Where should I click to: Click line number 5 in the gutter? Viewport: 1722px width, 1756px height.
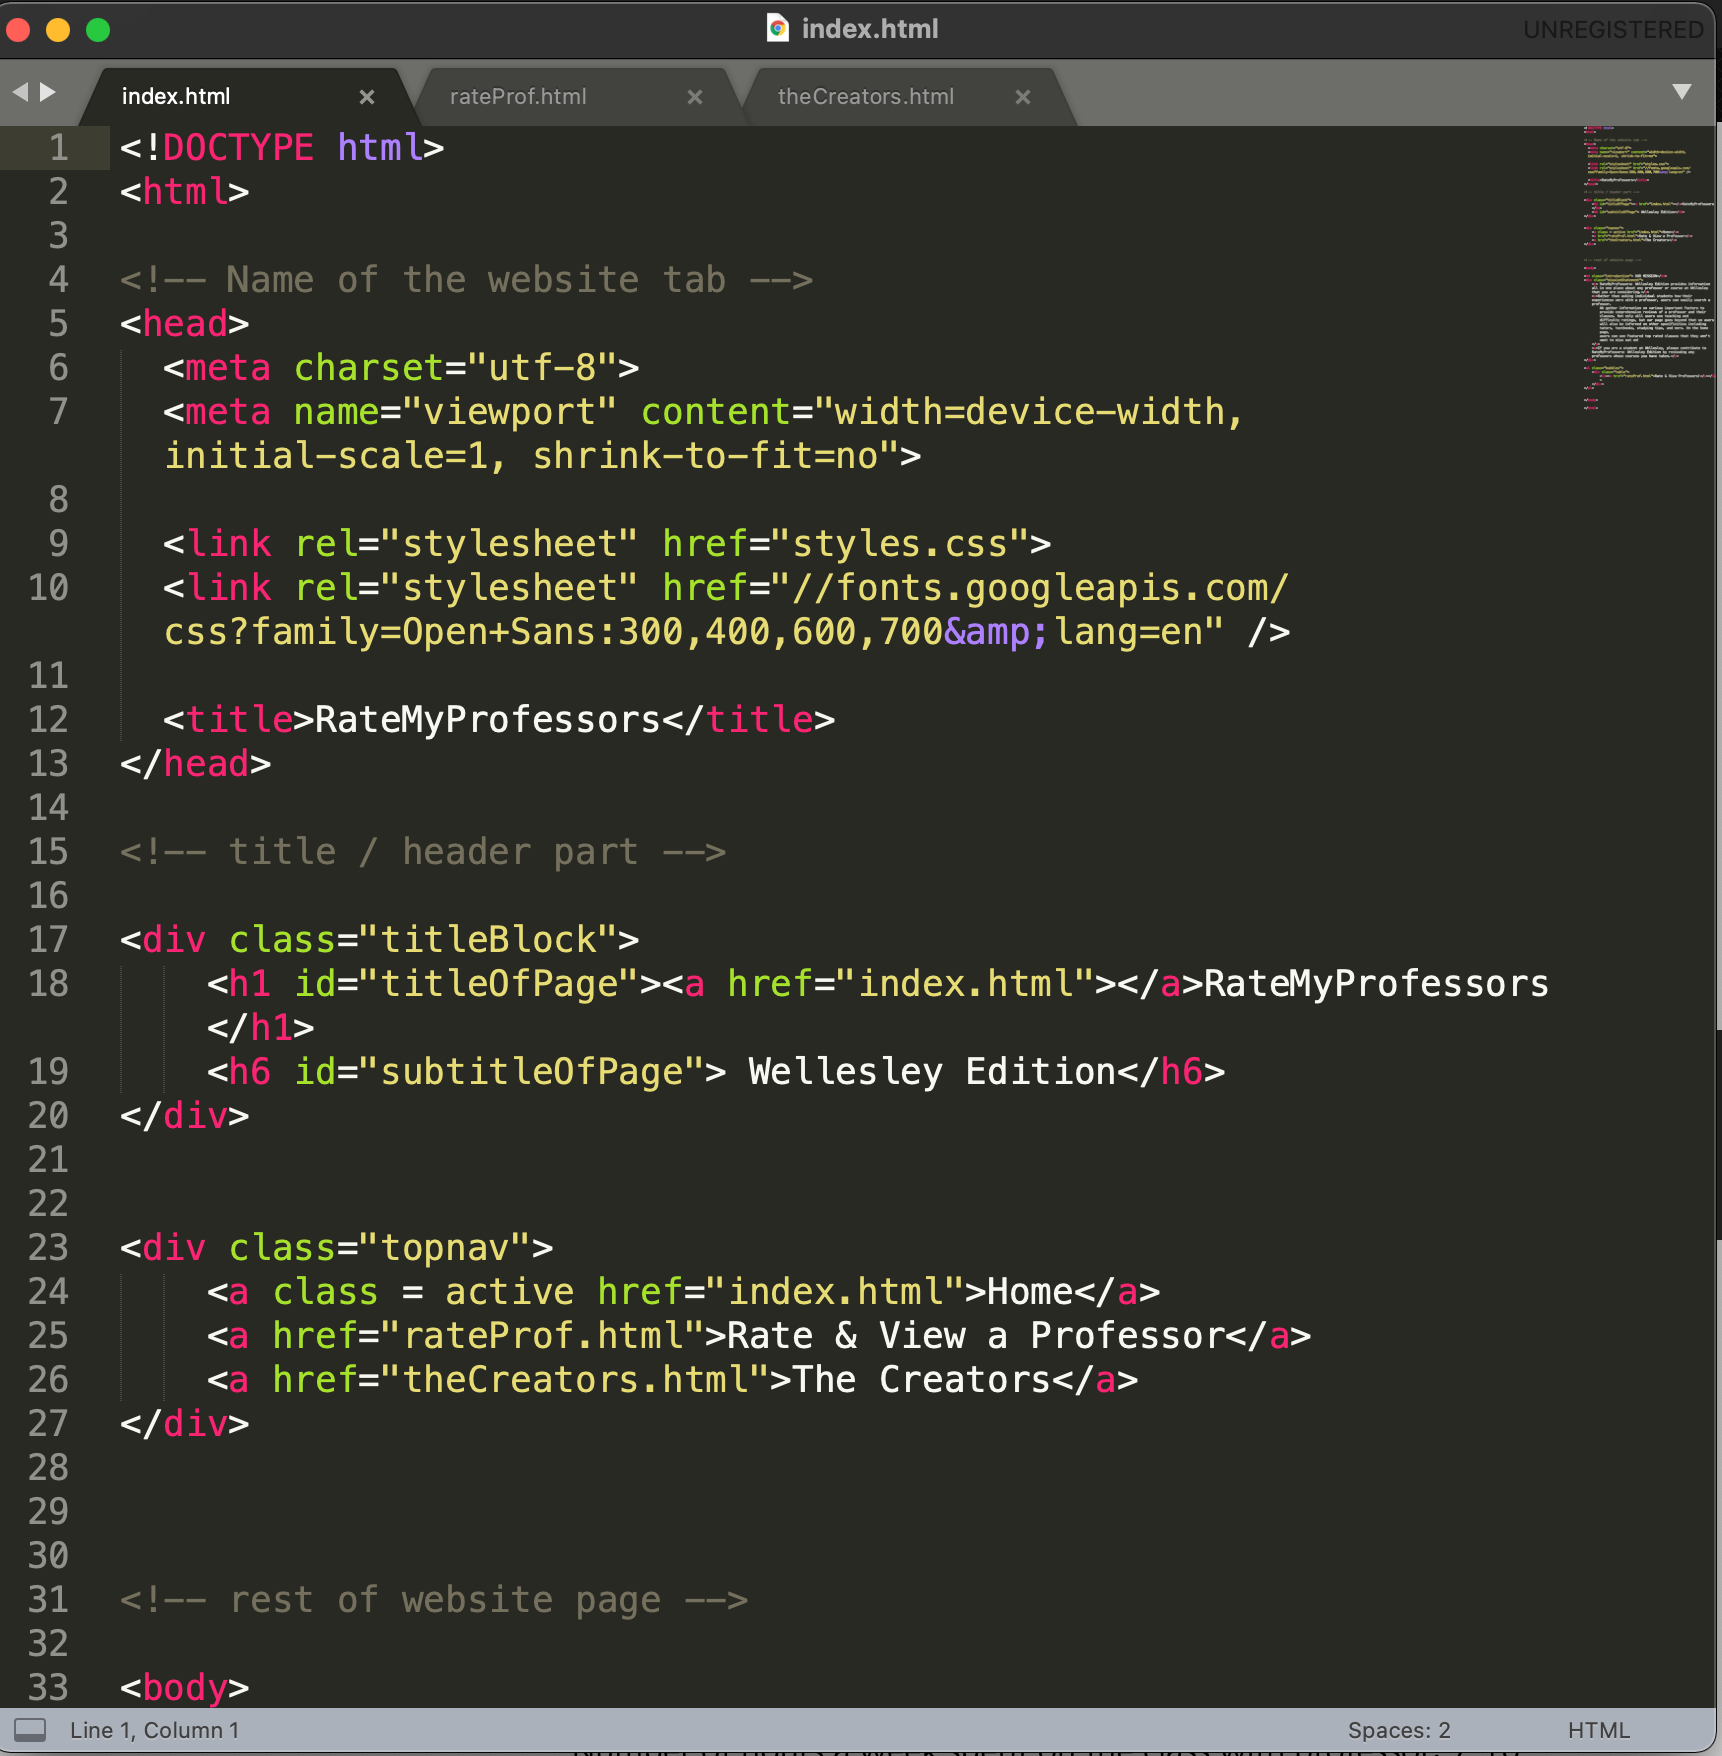click(x=59, y=324)
